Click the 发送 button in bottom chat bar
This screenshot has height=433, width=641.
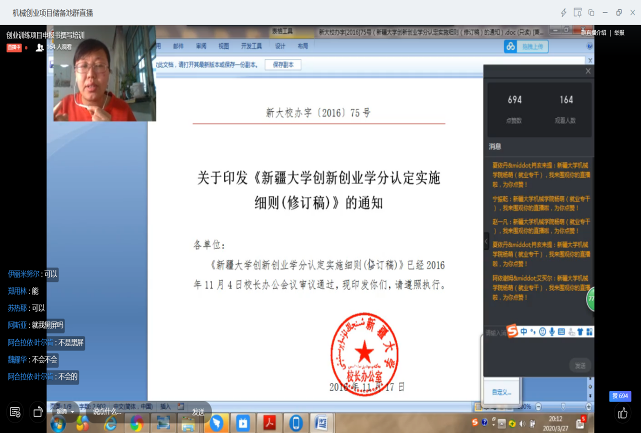pyautogui.click(x=198, y=412)
